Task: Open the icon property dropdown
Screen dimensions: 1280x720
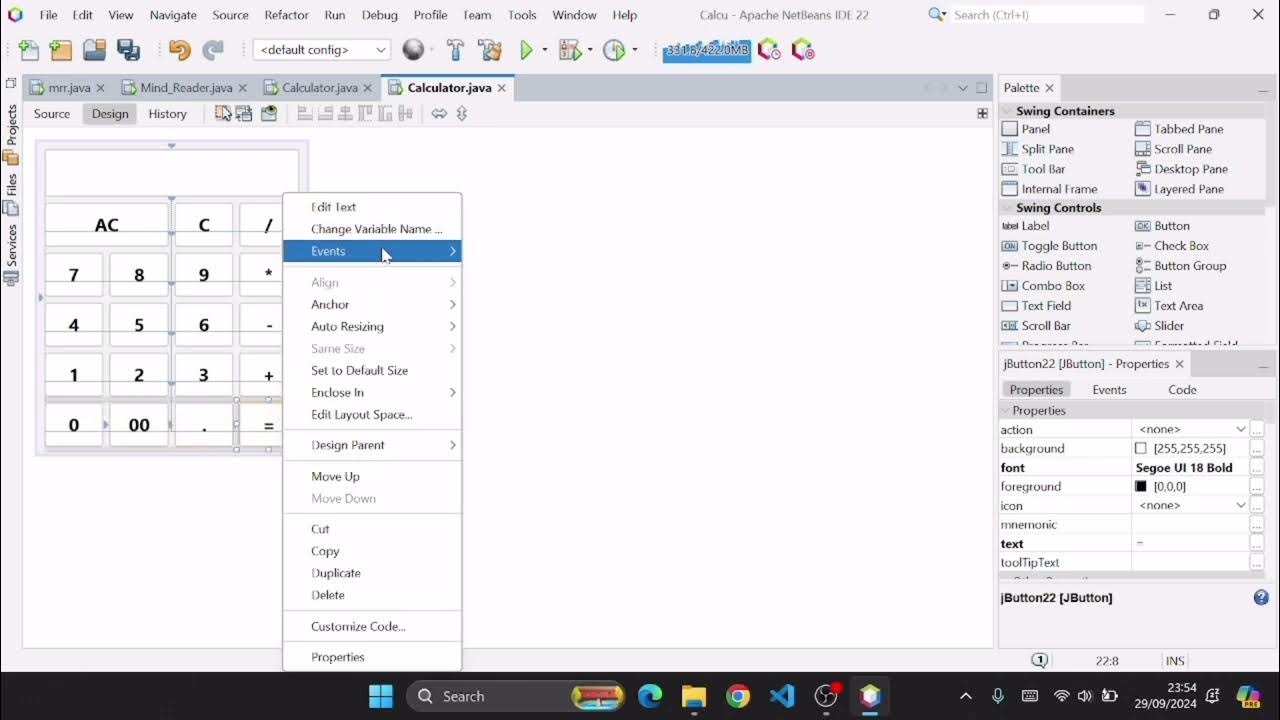Action: pyautogui.click(x=1241, y=505)
